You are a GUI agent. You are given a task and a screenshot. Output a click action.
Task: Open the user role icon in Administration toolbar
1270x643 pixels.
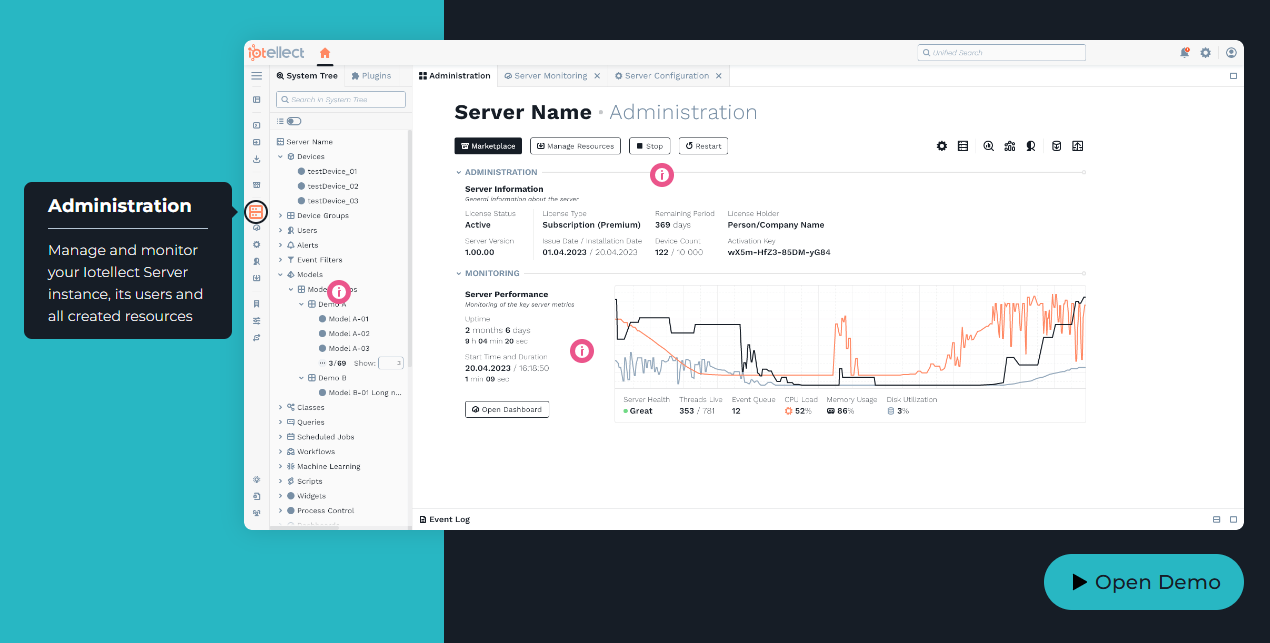(x=1031, y=146)
